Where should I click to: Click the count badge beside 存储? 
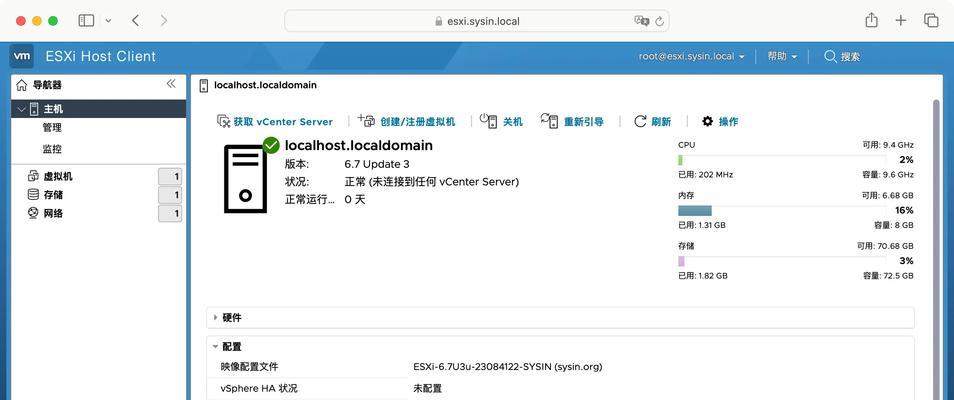pyautogui.click(x=170, y=195)
